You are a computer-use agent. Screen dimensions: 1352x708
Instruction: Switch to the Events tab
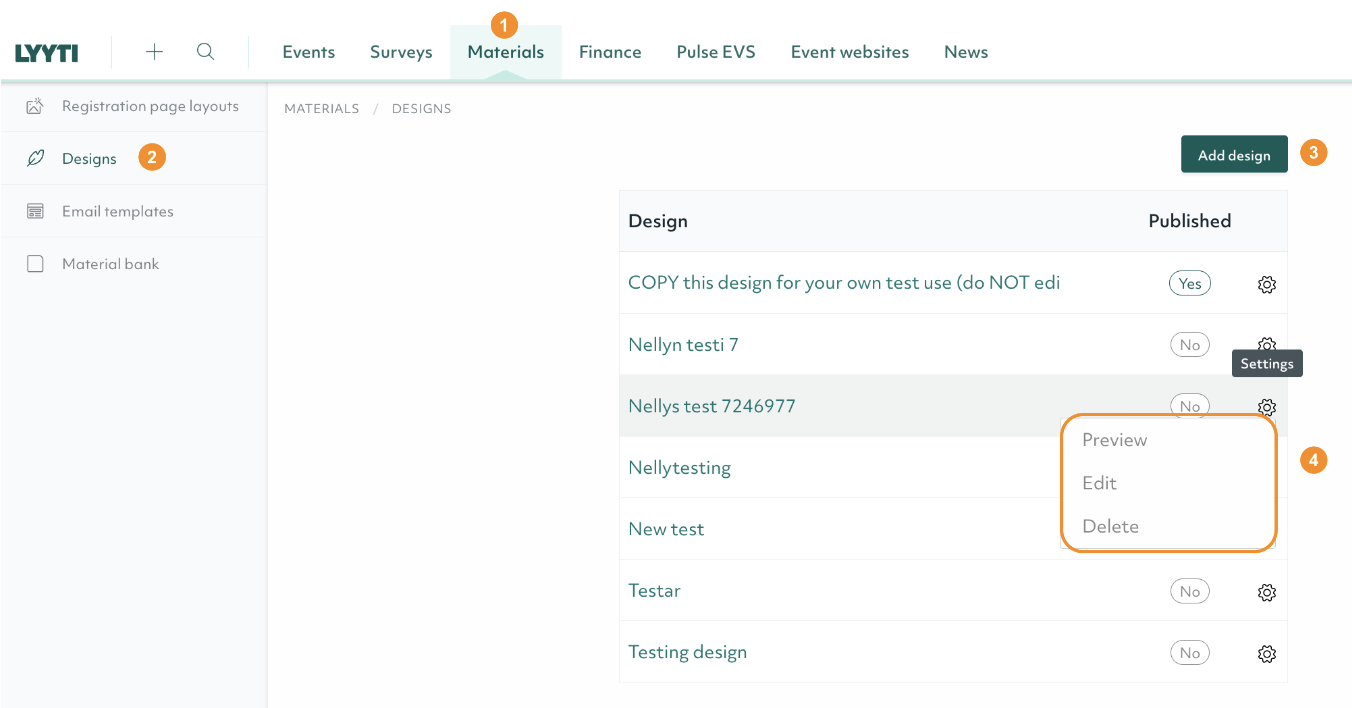[308, 52]
